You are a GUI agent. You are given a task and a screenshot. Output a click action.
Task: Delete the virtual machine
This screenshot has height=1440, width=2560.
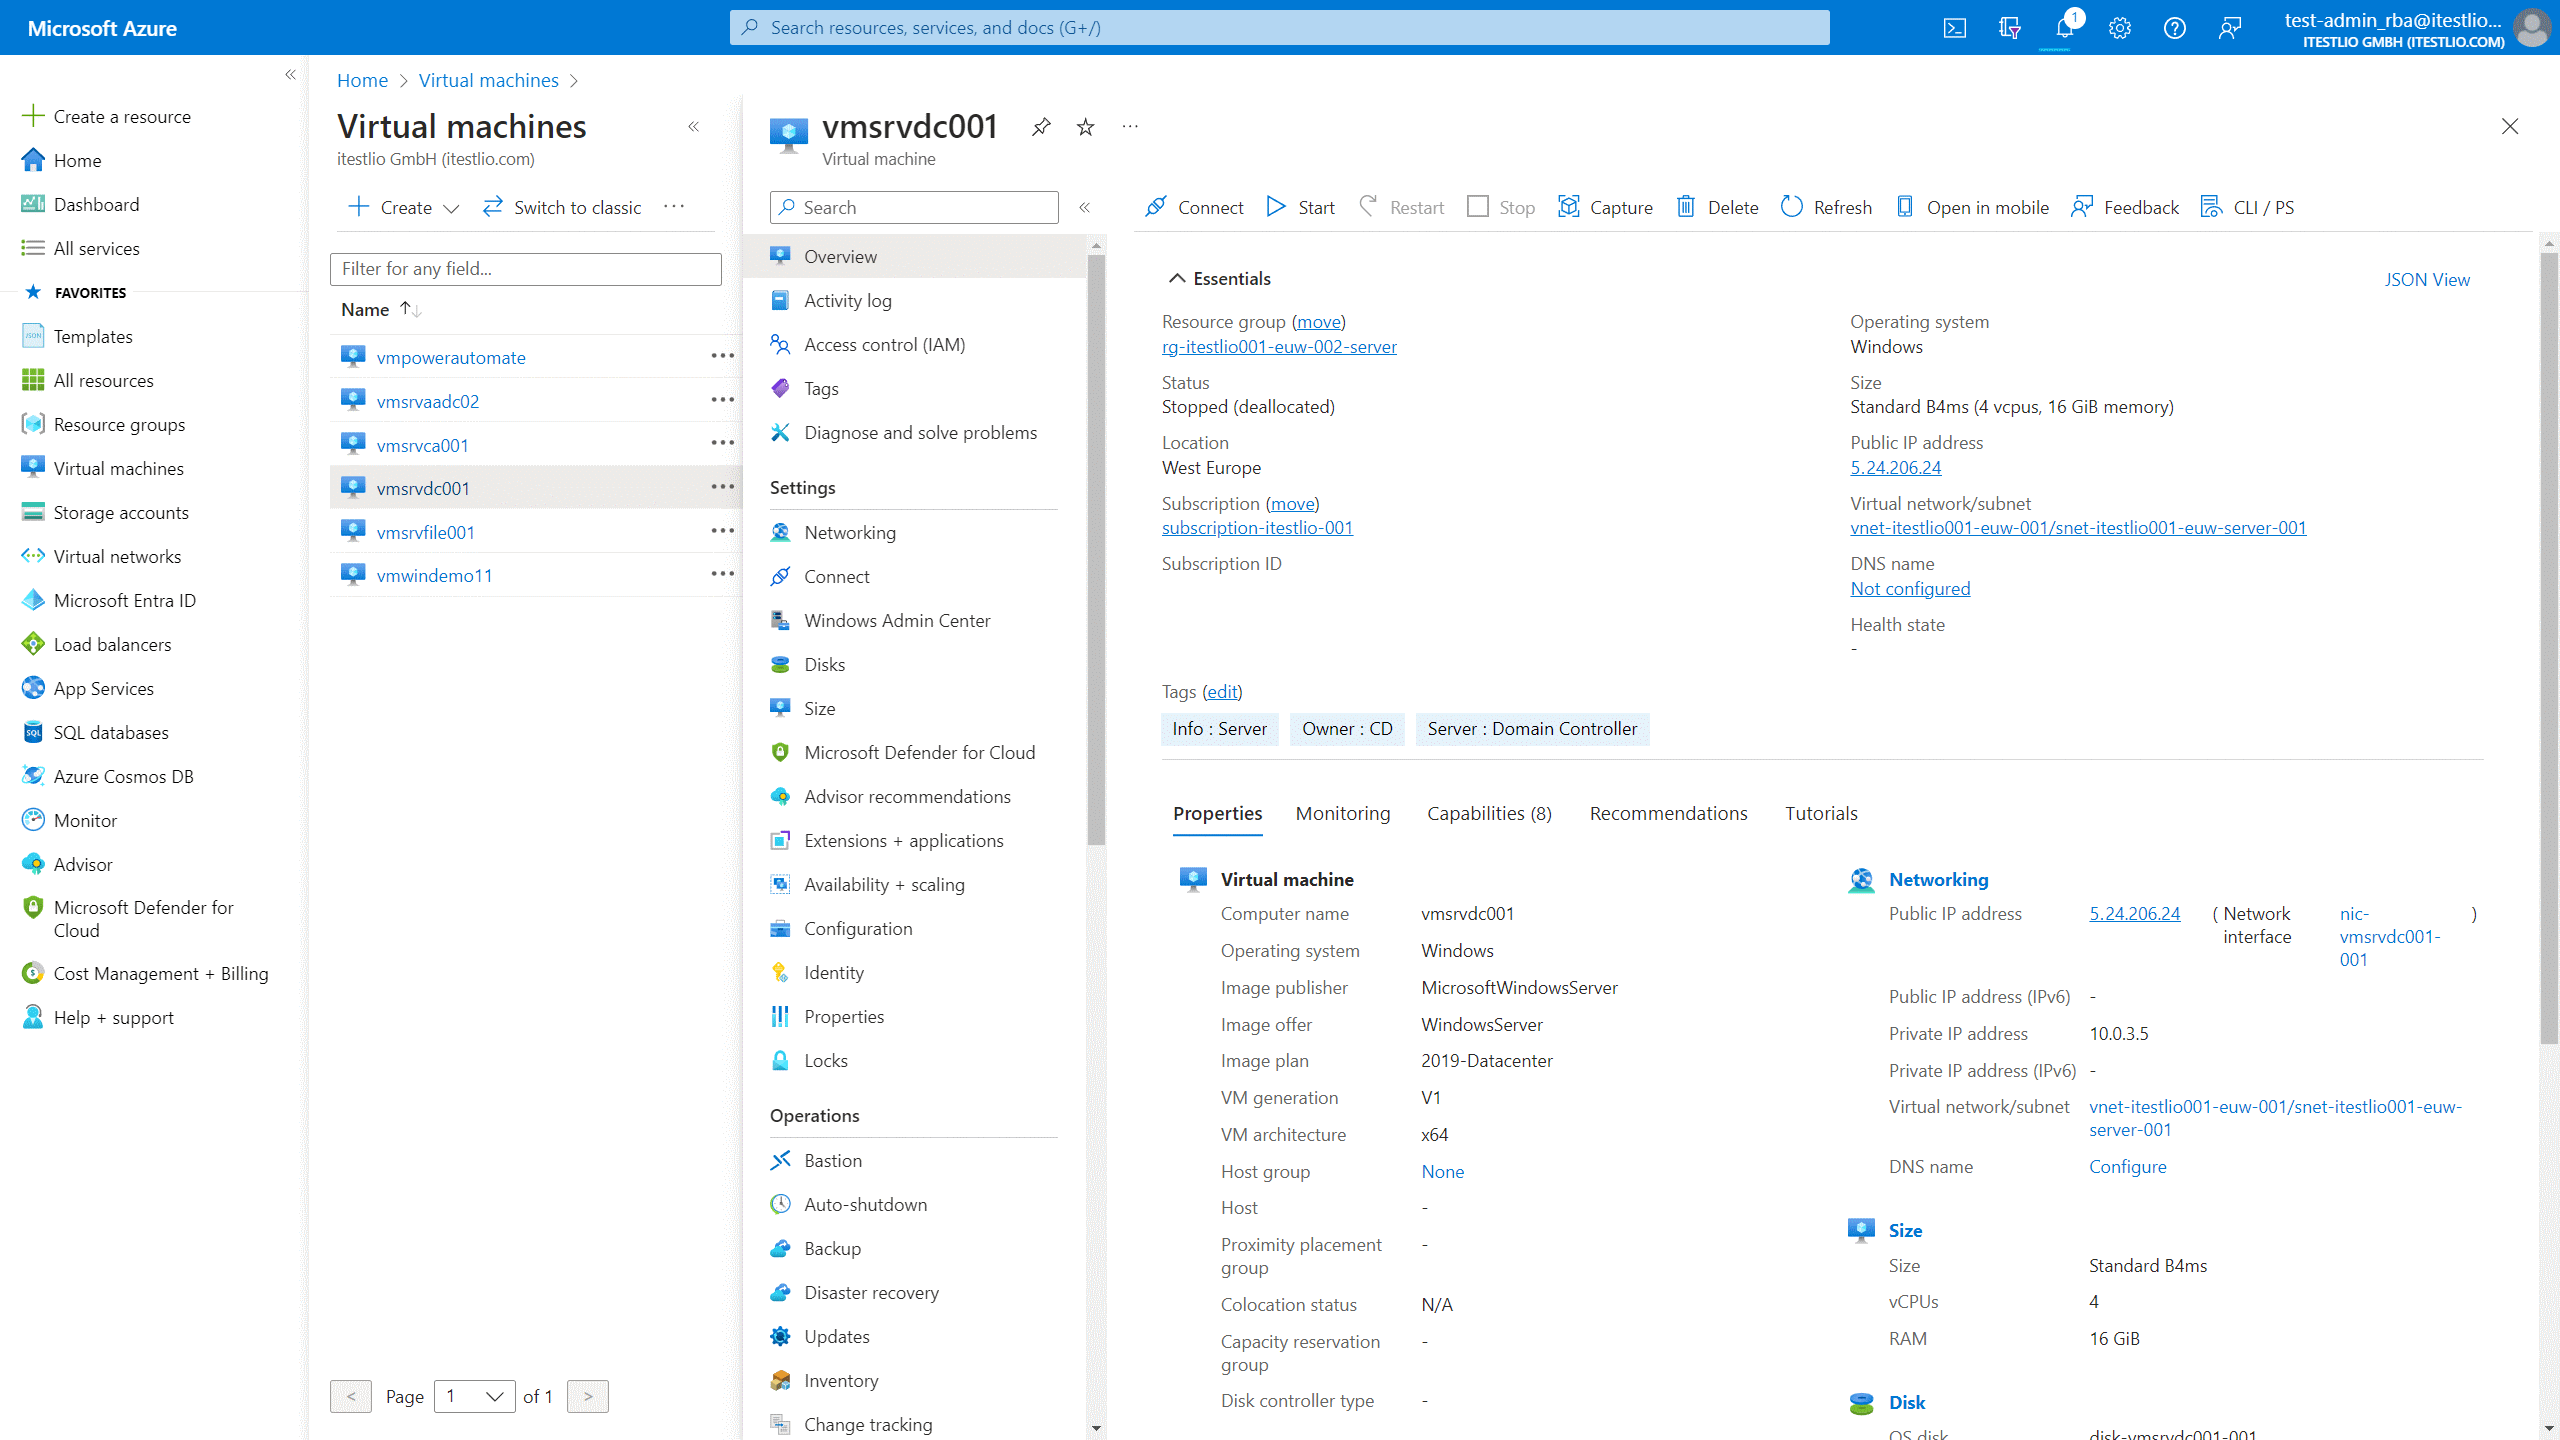click(x=1717, y=207)
